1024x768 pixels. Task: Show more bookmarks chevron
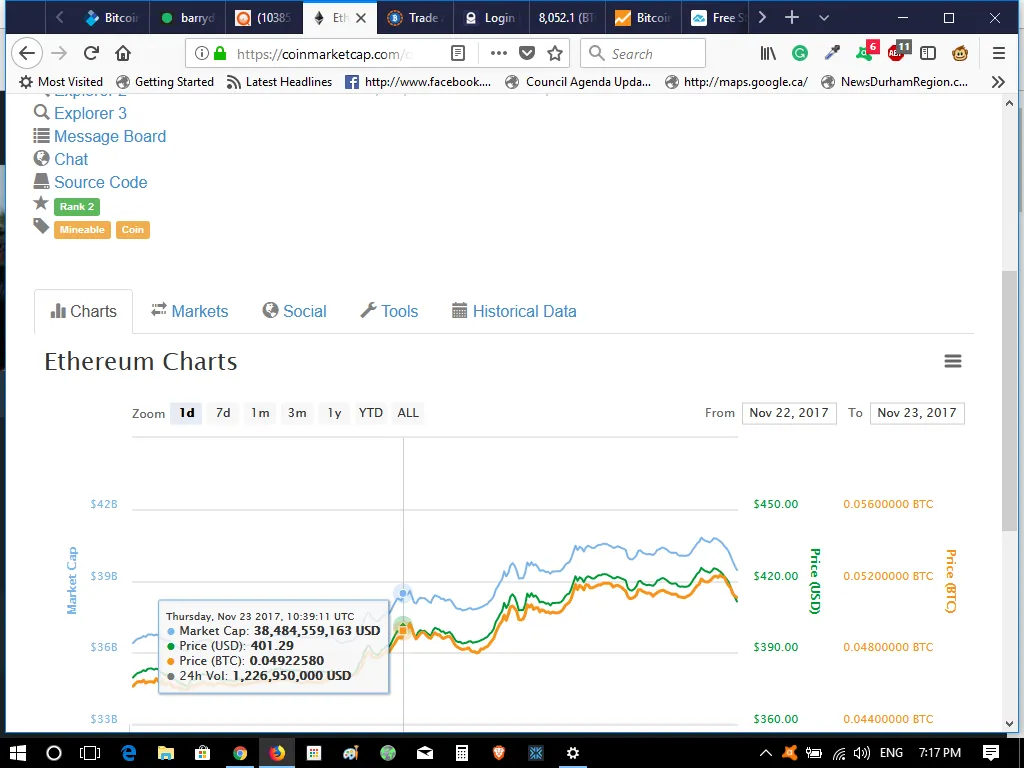tap(998, 82)
